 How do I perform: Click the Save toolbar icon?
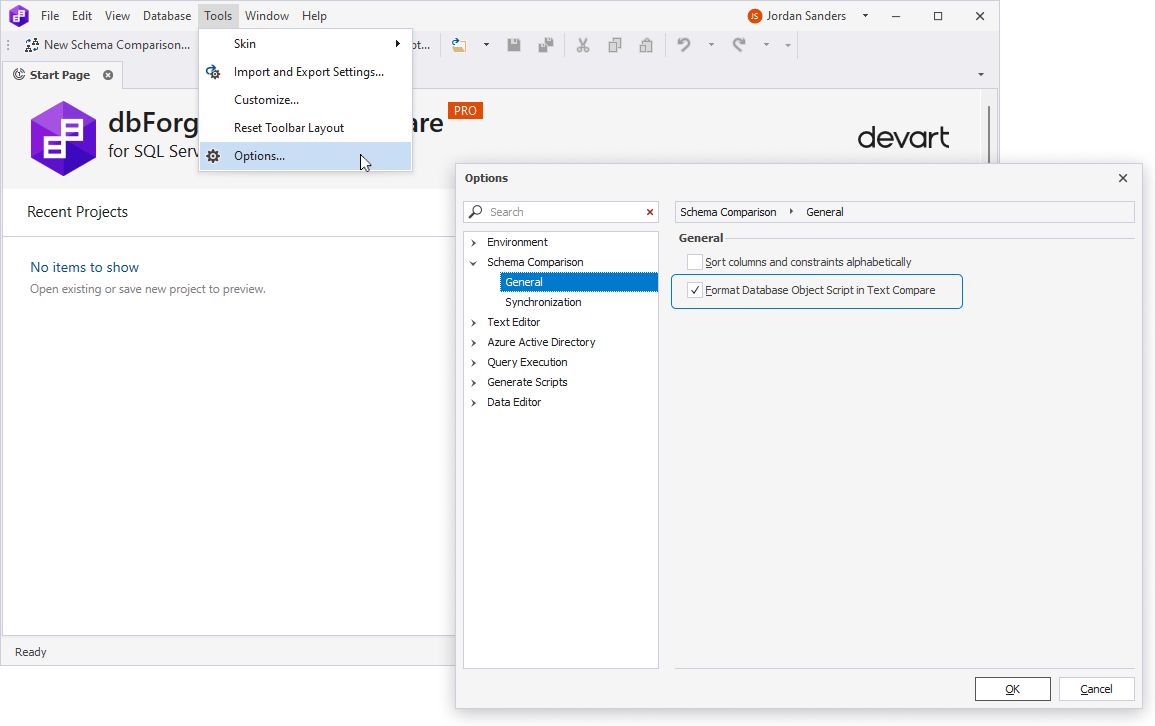click(513, 45)
